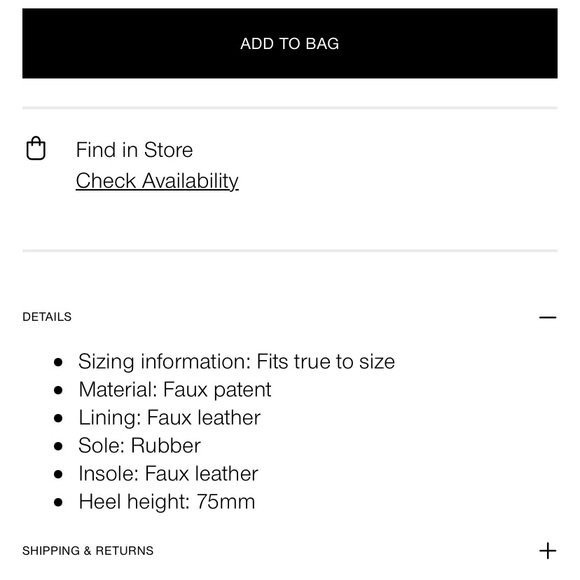Click the Material: Faux patent line
The width and height of the screenshot is (580, 580).
click(x=175, y=390)
